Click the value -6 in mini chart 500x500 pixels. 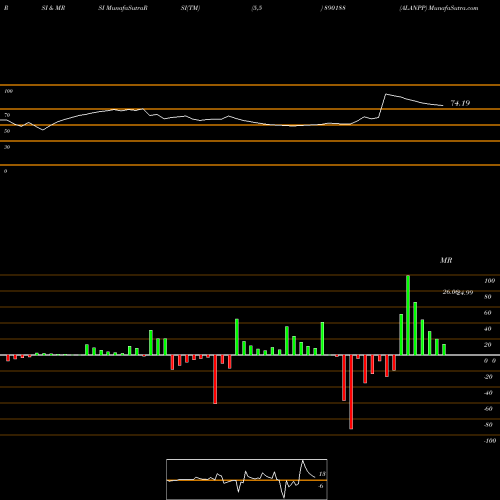321,486
